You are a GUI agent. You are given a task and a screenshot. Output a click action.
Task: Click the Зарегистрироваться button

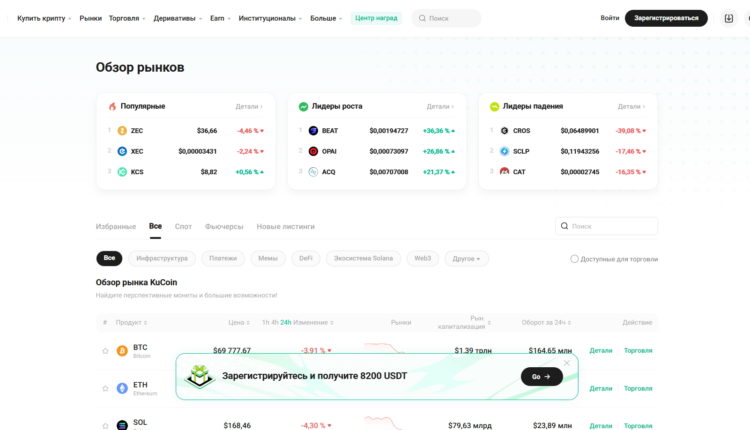(x=666, y=18)
